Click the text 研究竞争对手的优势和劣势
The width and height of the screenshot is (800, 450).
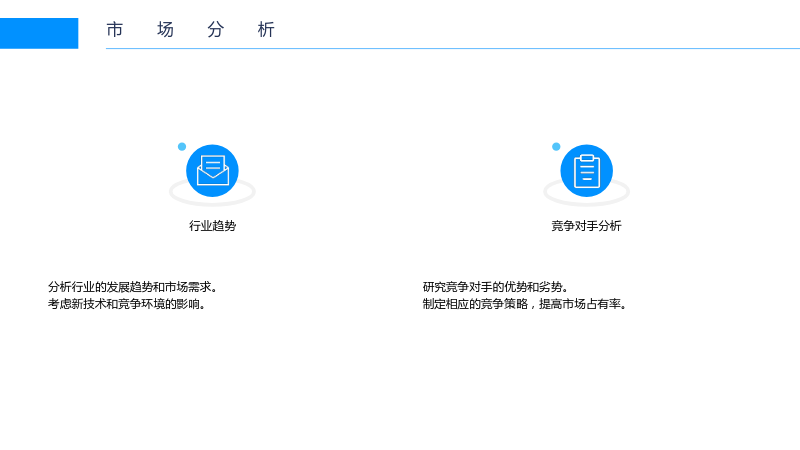[x=492, y=287]
